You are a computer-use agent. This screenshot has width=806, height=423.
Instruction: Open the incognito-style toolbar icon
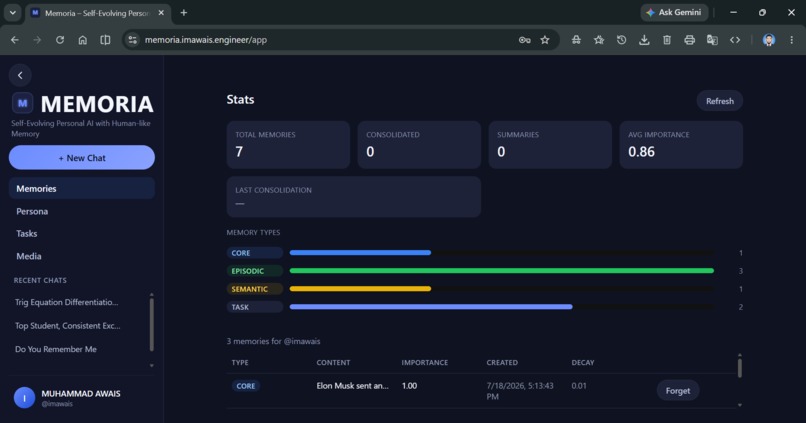click(576, 40)
